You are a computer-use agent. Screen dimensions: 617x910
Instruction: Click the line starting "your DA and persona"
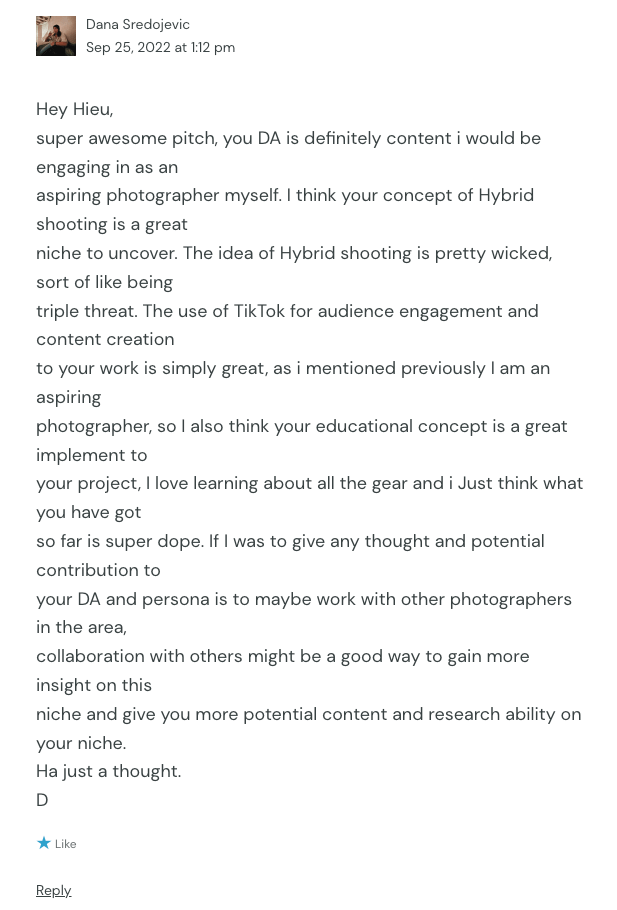pos(304,599)
